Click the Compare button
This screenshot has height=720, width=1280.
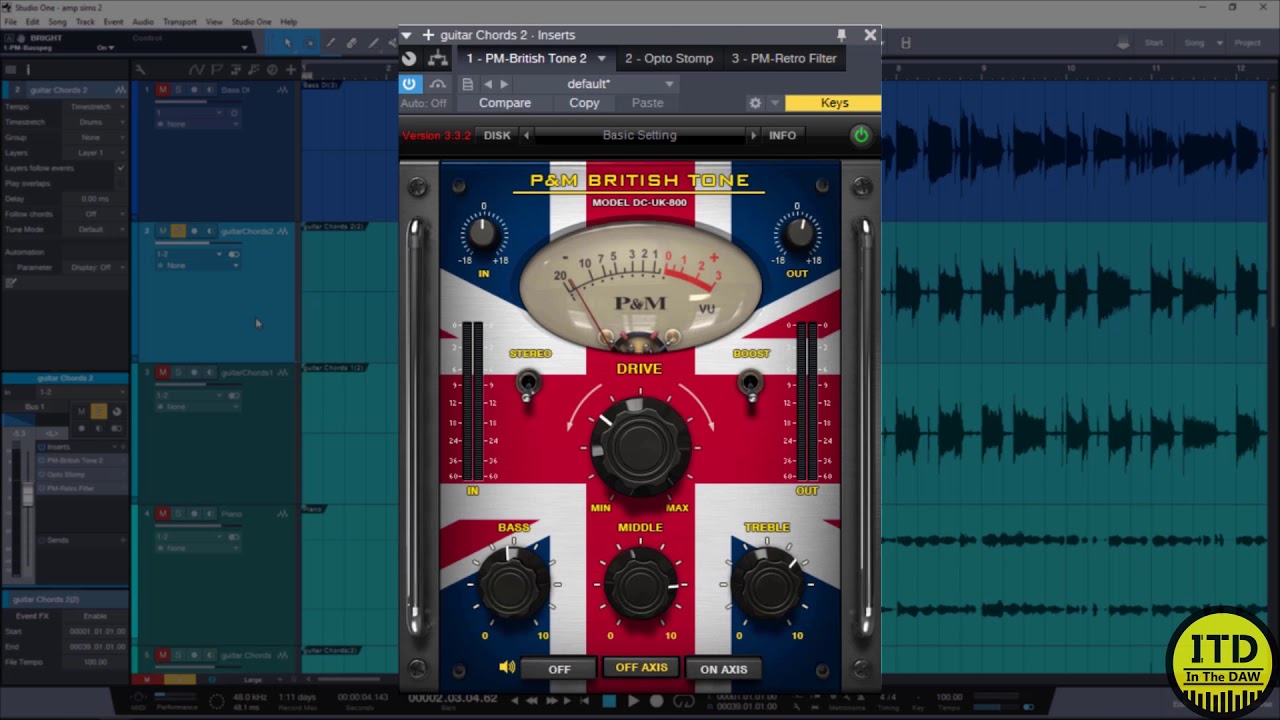pos(505,103)
